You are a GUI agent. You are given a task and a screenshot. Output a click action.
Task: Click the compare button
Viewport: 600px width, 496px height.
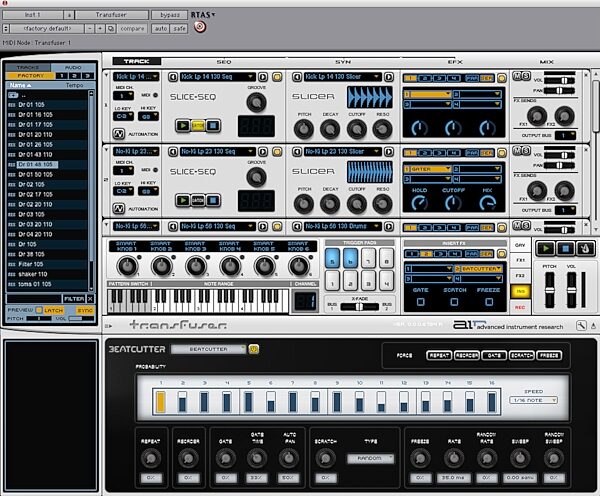coord(132,29)
